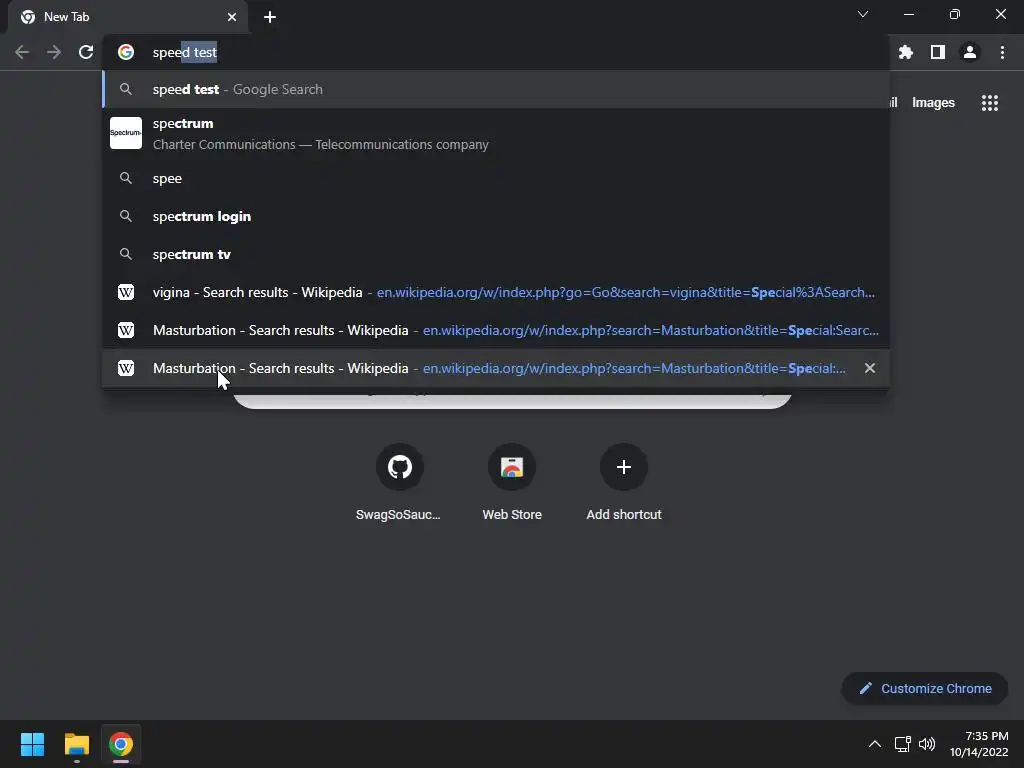Open File Explorer from taskbar
Image resolution: width=1024 pixels, height=768 pixels.
pos(76,744)
